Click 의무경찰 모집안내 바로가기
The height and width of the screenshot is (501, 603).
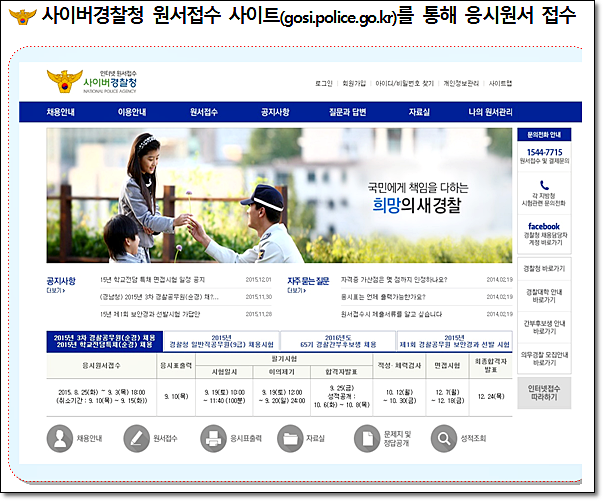coord(544,359)
